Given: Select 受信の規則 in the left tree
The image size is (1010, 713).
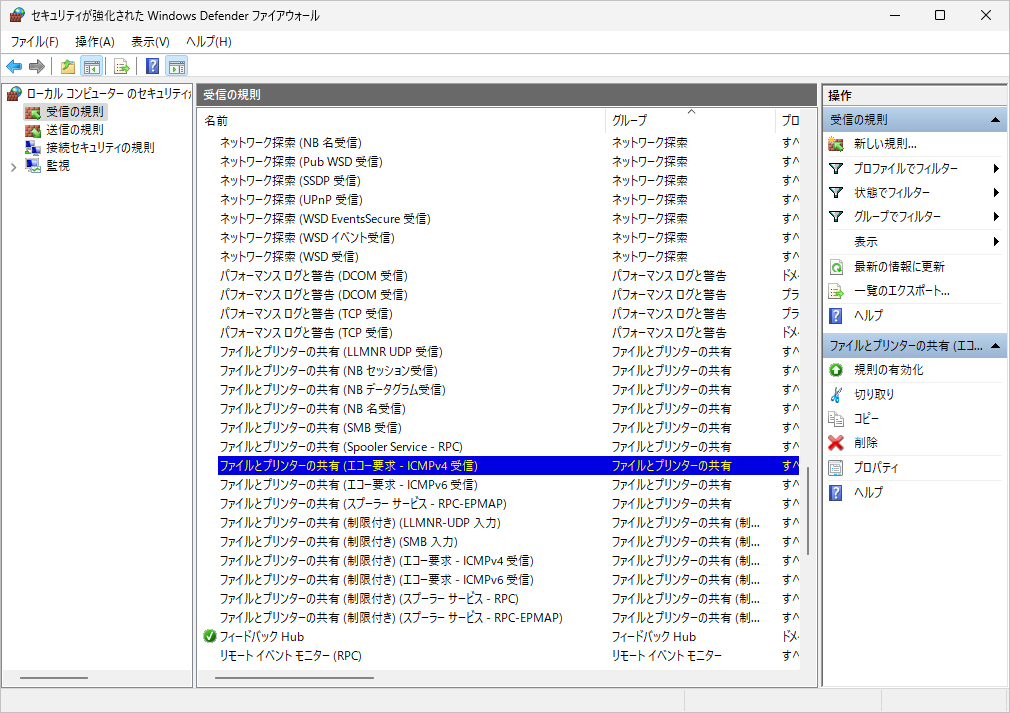Looking at the screenshot, I should [75, 111].
